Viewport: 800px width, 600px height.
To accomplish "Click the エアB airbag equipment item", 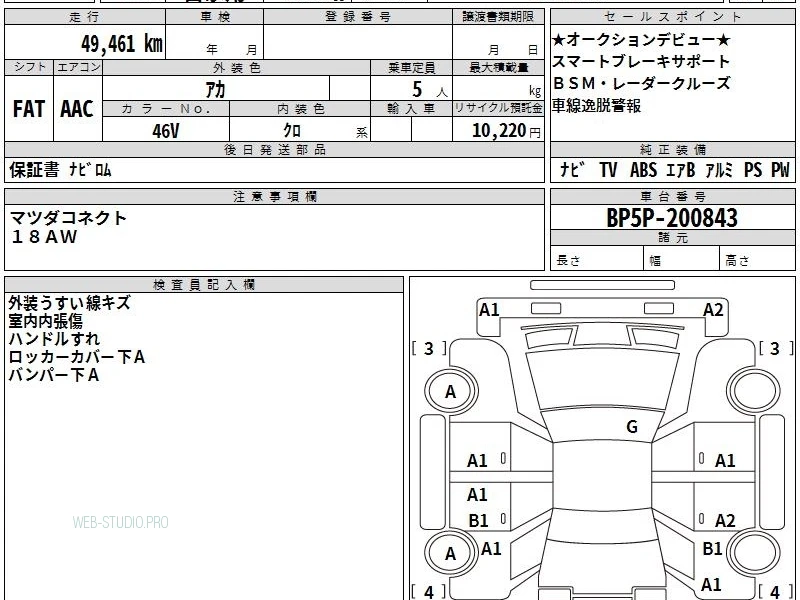I will pos(681,170).
